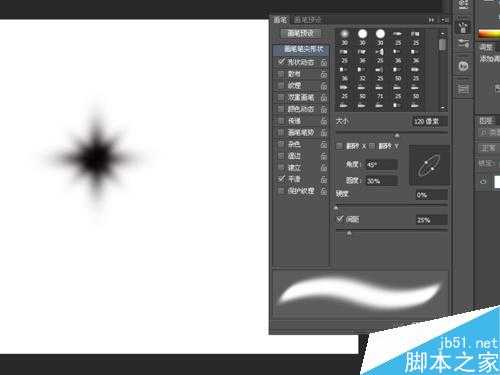
Task: Switch to the 画笔 tab
Action: tap(280, 20)
